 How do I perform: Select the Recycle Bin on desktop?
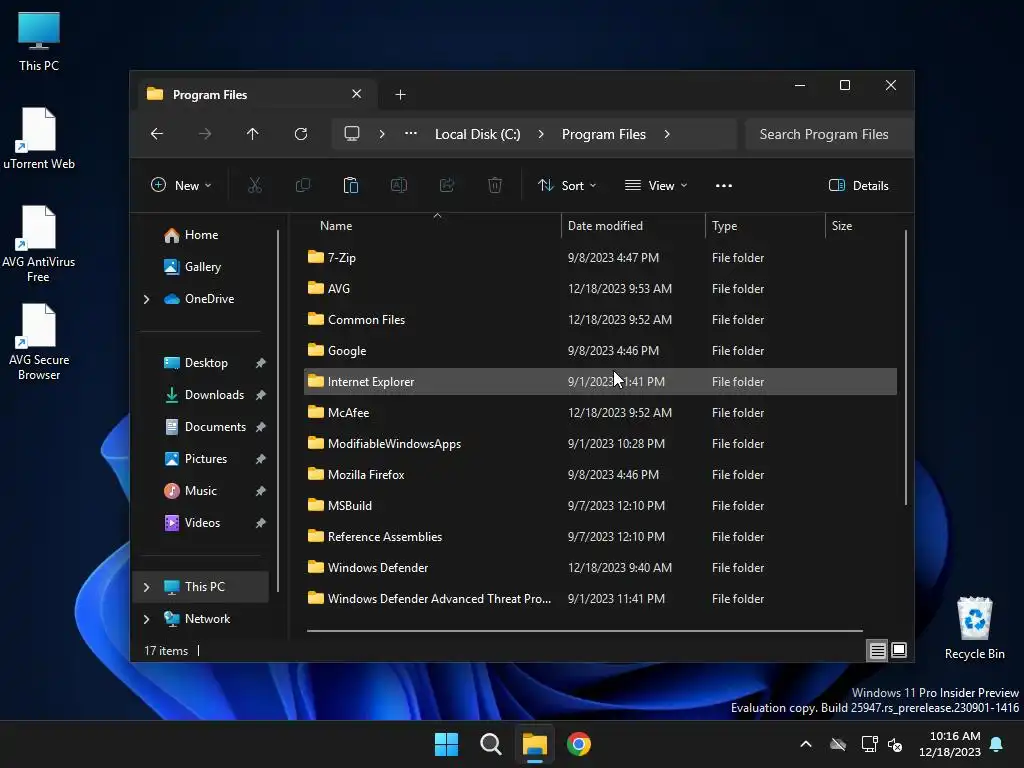974,628
